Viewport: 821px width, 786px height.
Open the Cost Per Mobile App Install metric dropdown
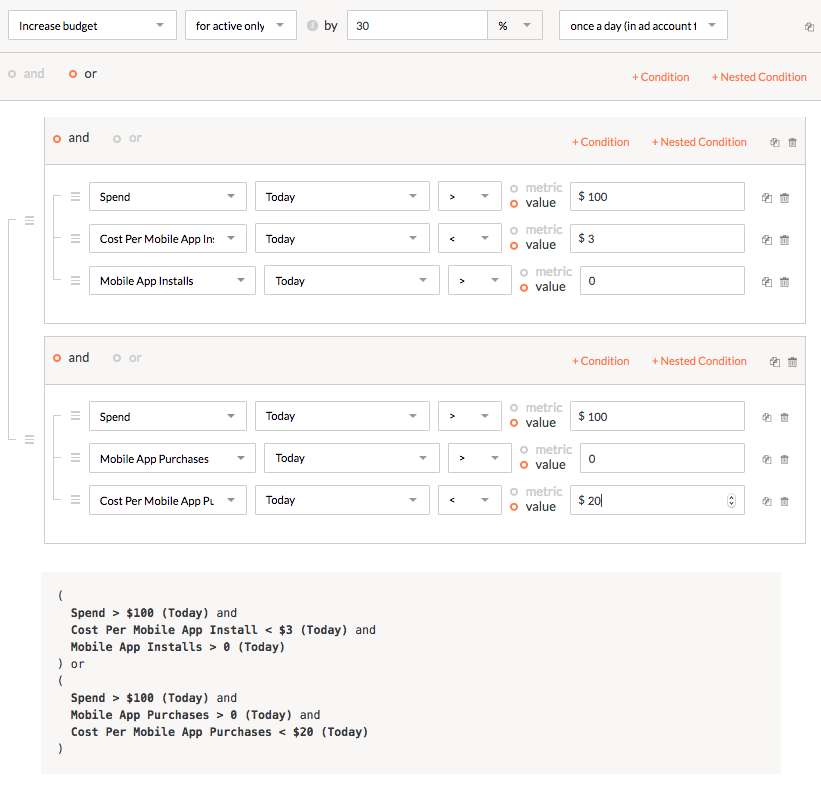point(168,238)
